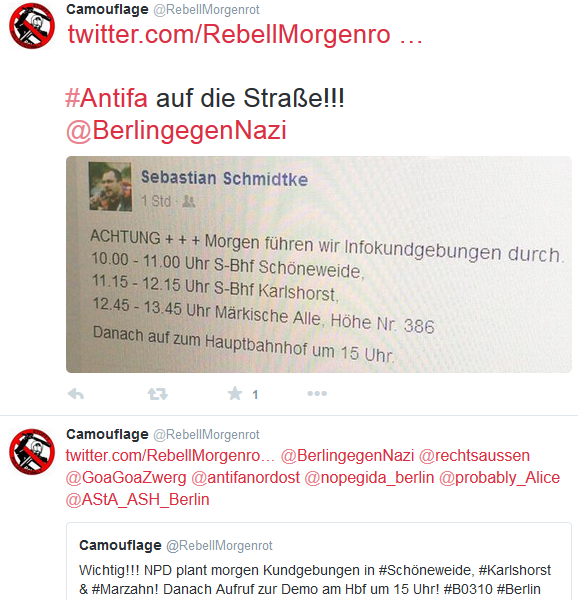This screenshot has height=600, width=578.
Task: Retweet the first Camouflage tweet
Action: 158,394
